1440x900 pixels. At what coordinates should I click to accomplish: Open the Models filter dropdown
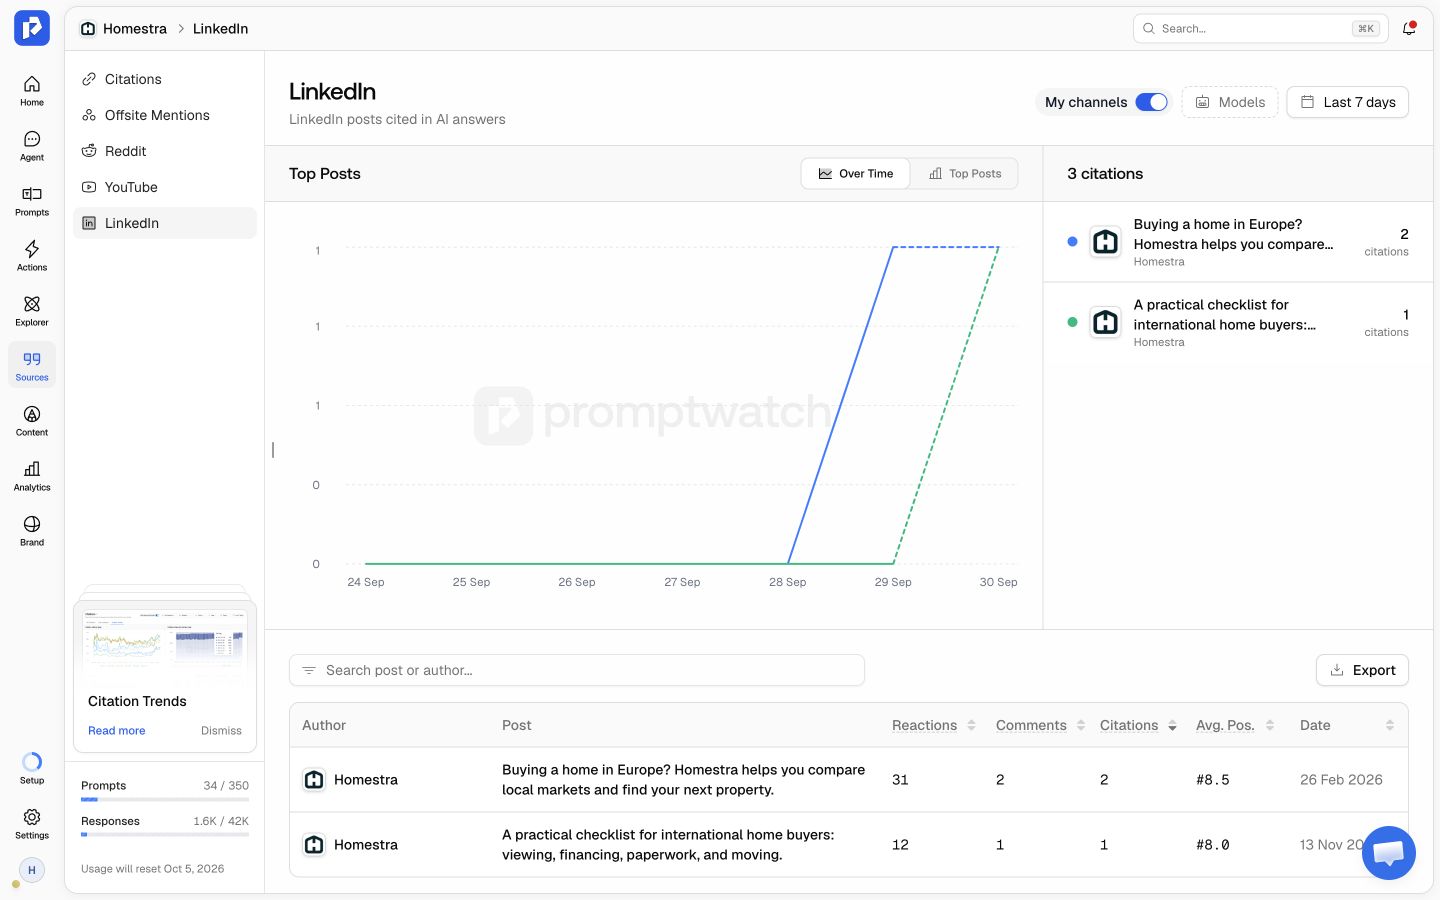tap(1230, 102)
